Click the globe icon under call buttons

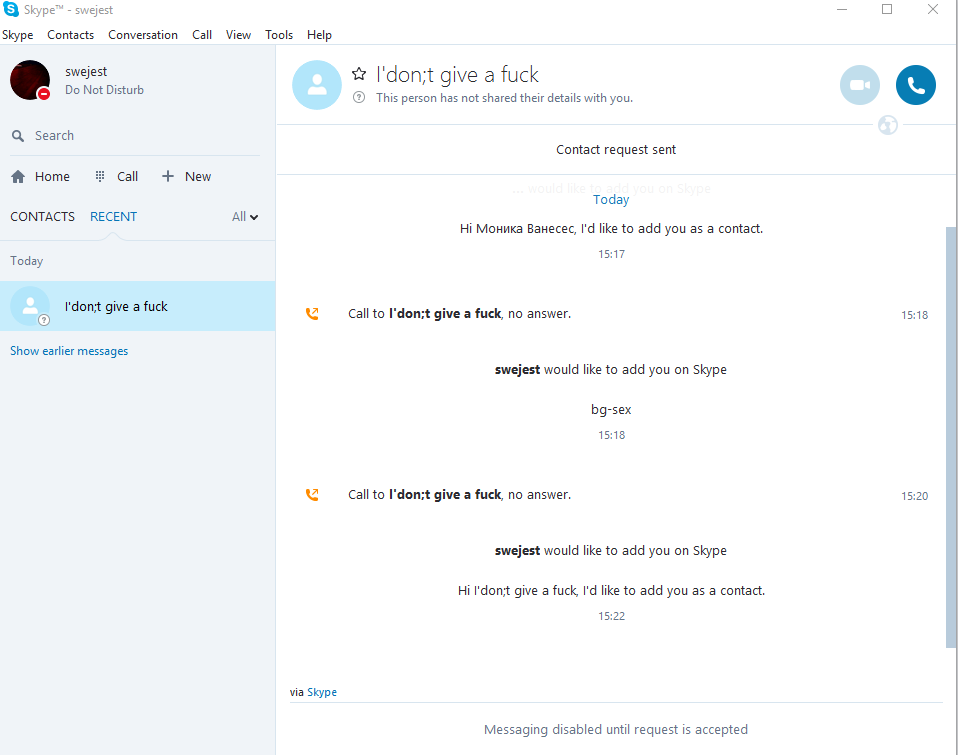tap(888, 125)
